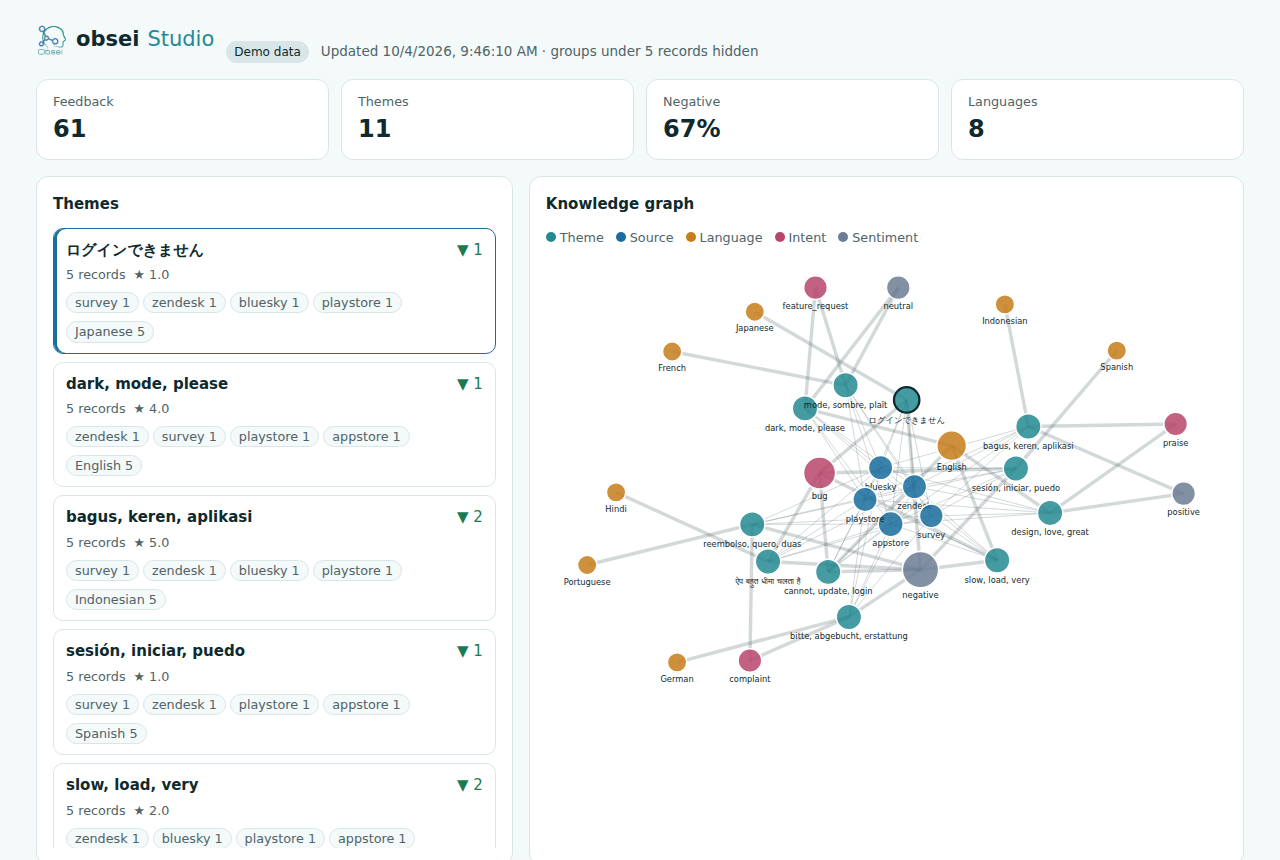Select the French language node
Image resolution: width=1280 pixels, height=860 pixels.
(672, 352)
